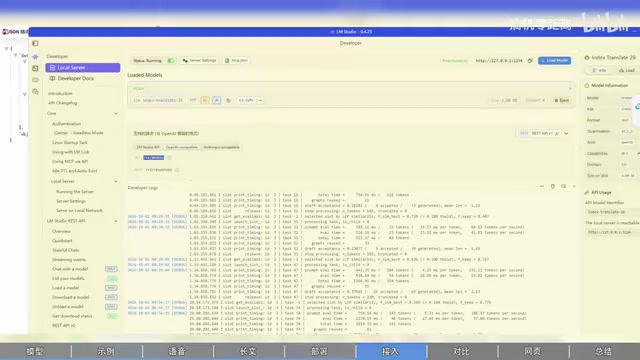Open Unload a model endpoint page
The width and height of the screenshot is (640, 360).
coord(68,307)
